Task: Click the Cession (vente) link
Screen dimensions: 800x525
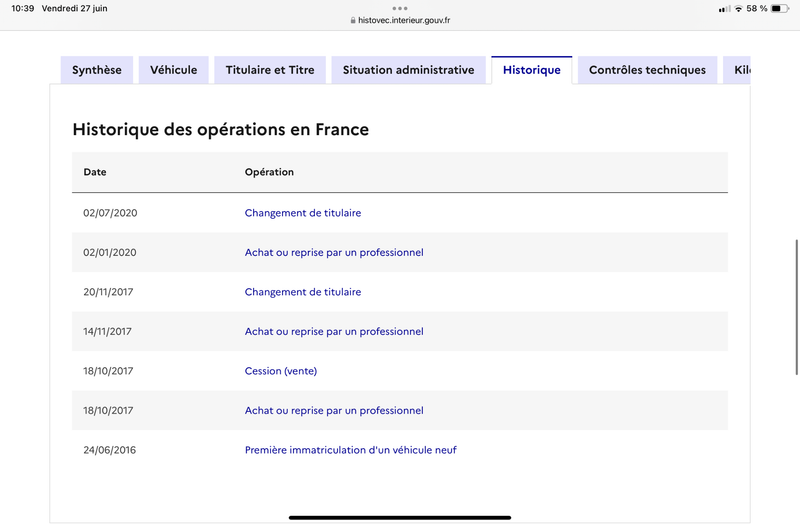Action: (x=281, y=371)
